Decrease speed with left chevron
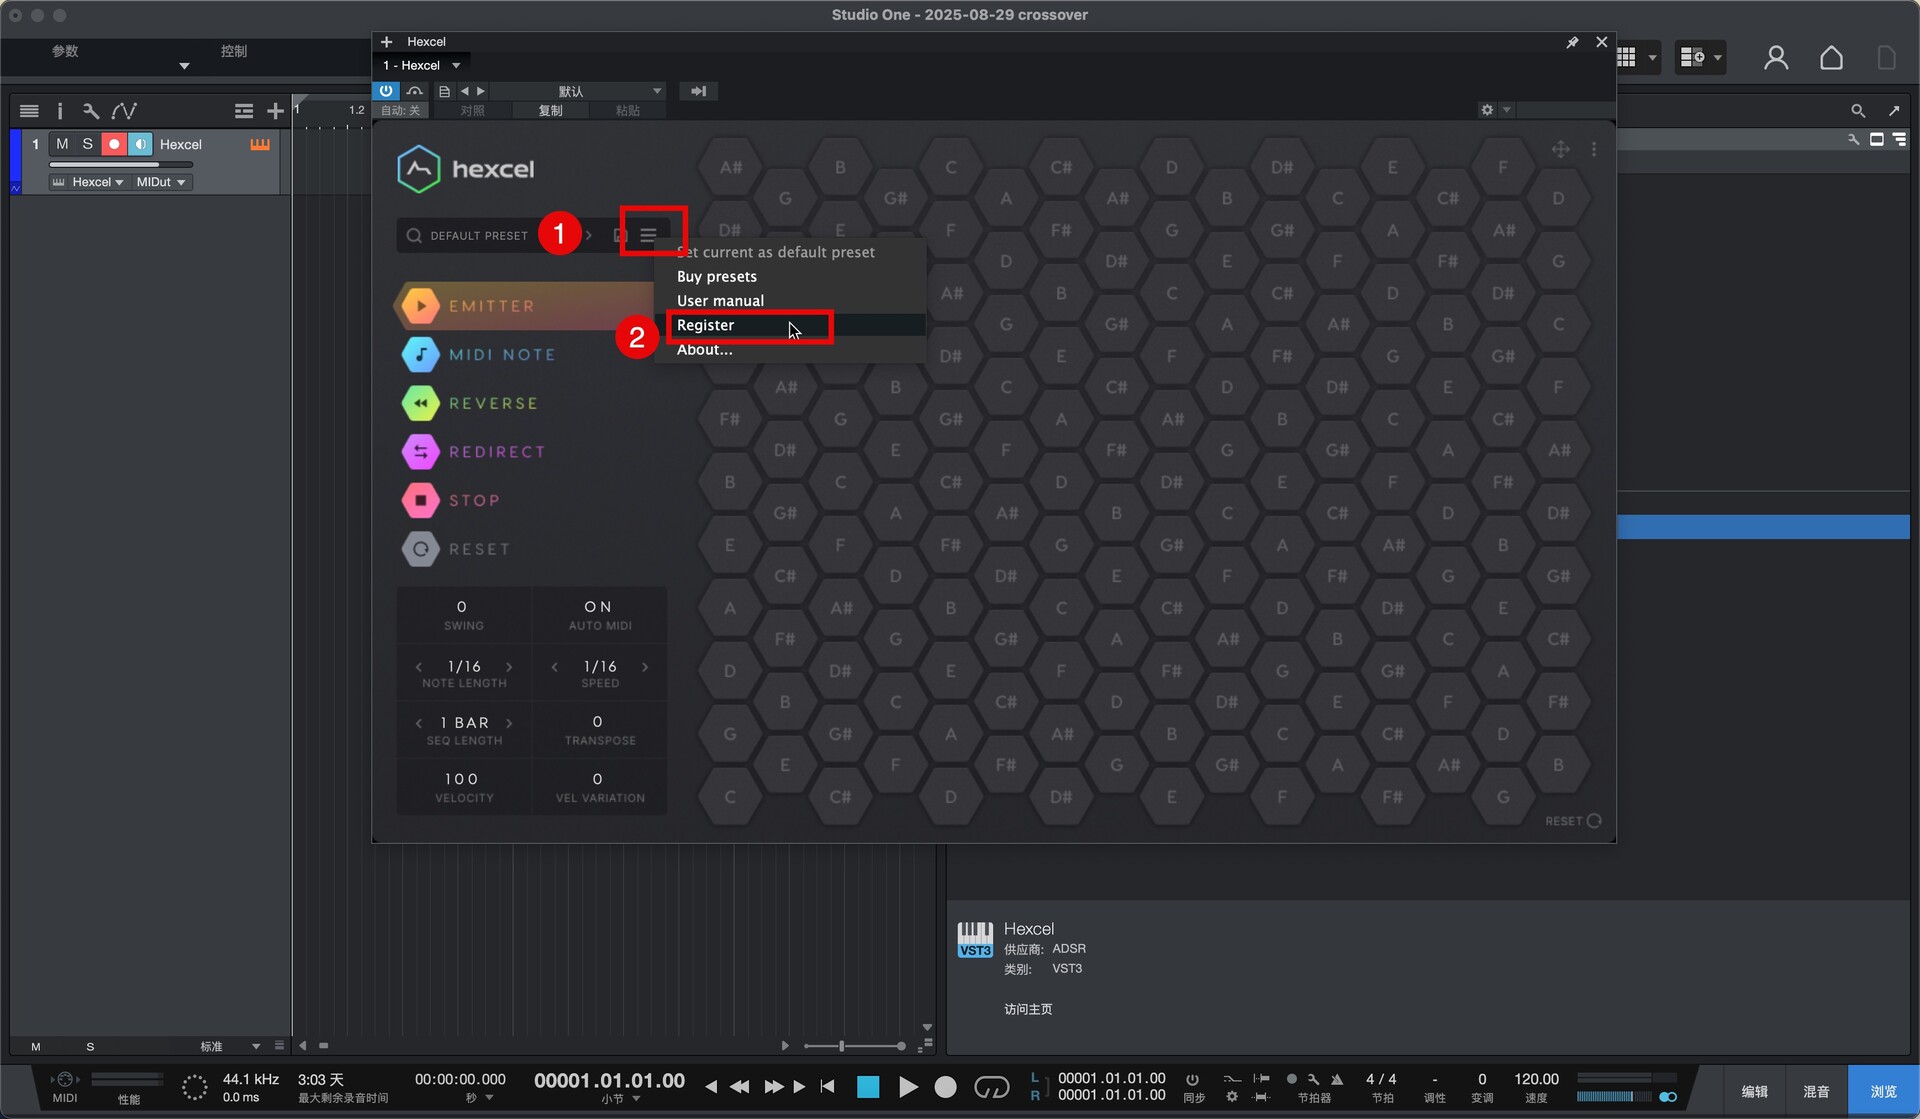Image resolution: width=1920 pixels, height=1119 pixels. (x=555, y=667)
